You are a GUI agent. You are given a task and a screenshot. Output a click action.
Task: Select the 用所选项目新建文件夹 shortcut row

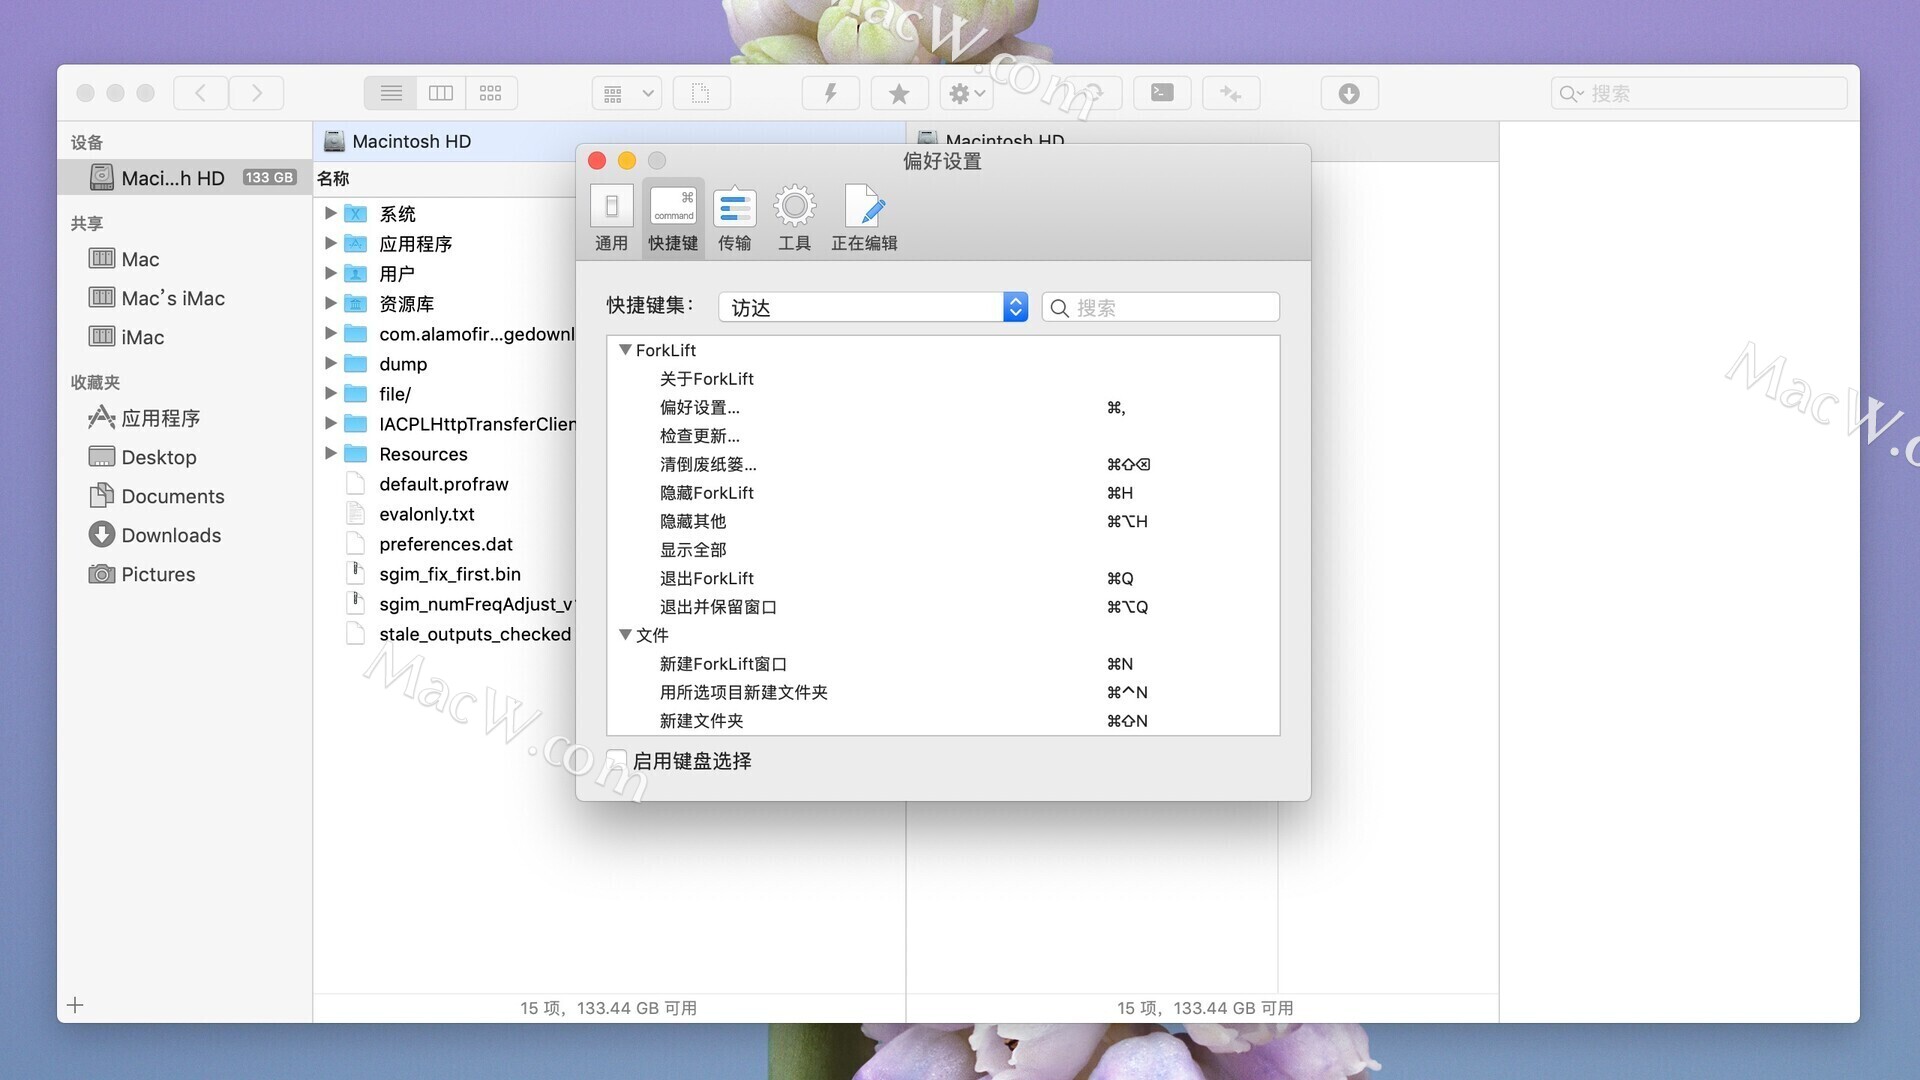(943, 692)
